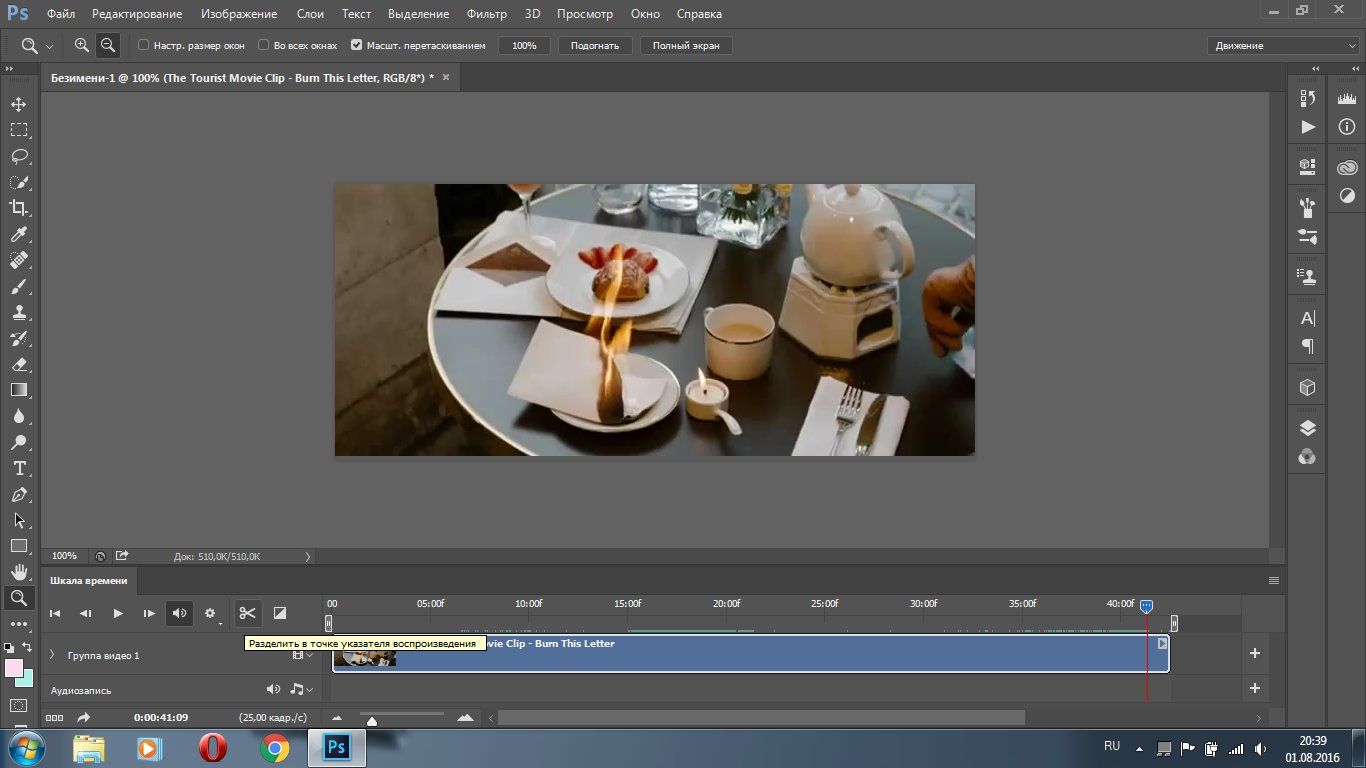Select the Path Selection tool
1366x768 pixels.
[x=19, y=520]
